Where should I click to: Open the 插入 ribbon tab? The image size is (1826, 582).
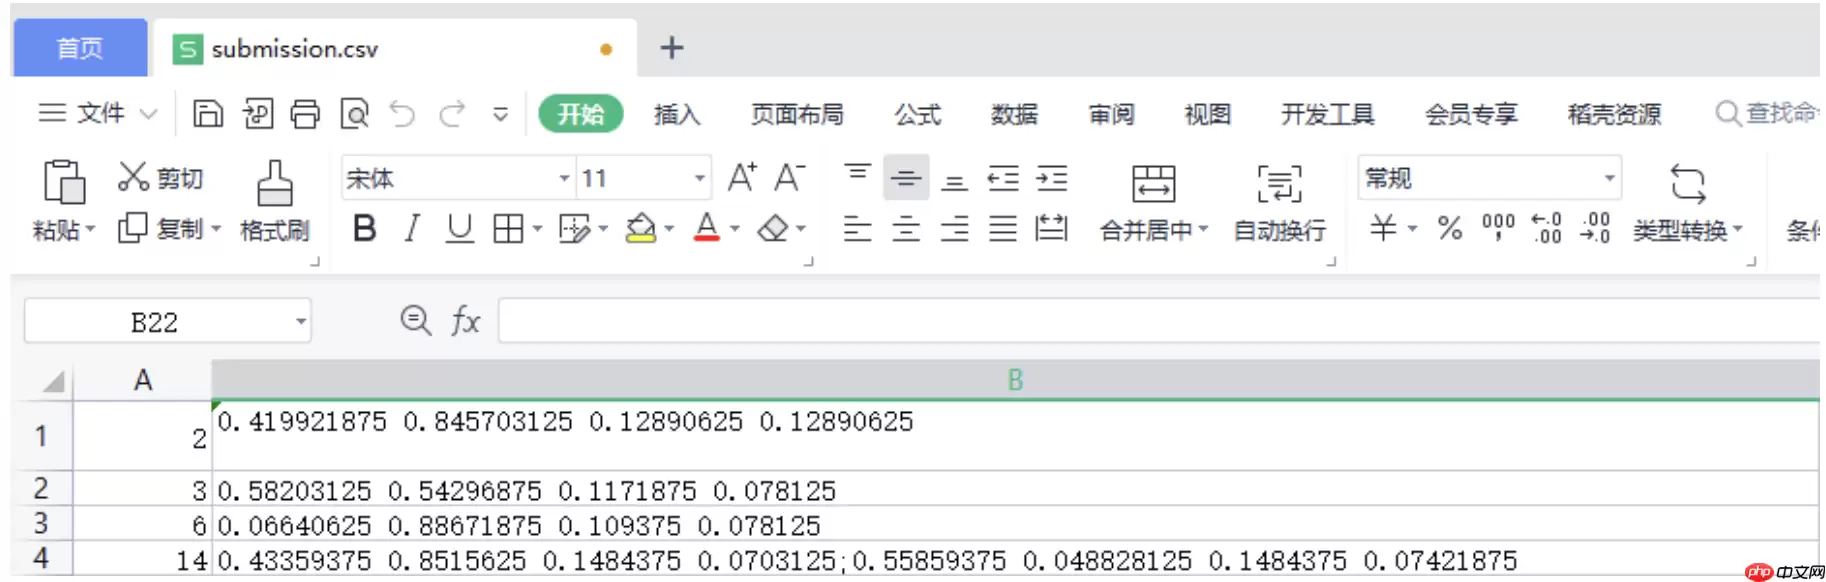[677, 114]
